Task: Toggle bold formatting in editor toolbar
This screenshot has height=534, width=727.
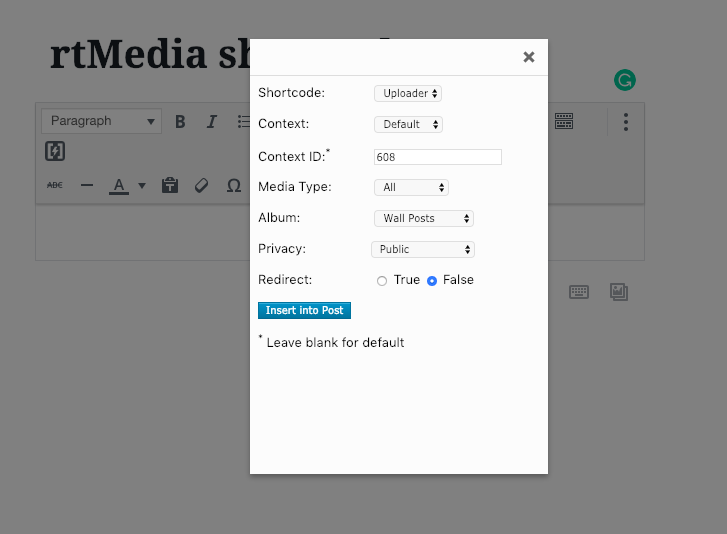Action: tap(181, 122)
